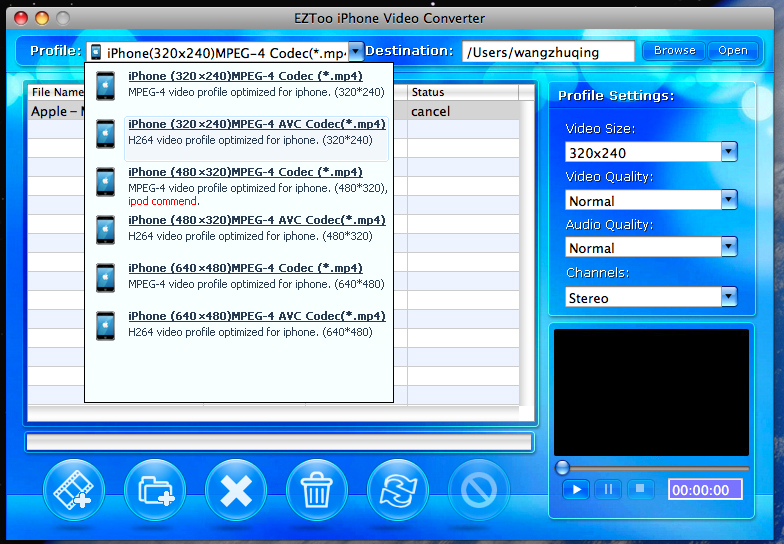Click the iPhone icon beside 320x240 MPEG-4 Codec
Viewport: 784px width, 544px height.
tap(106, 86)
